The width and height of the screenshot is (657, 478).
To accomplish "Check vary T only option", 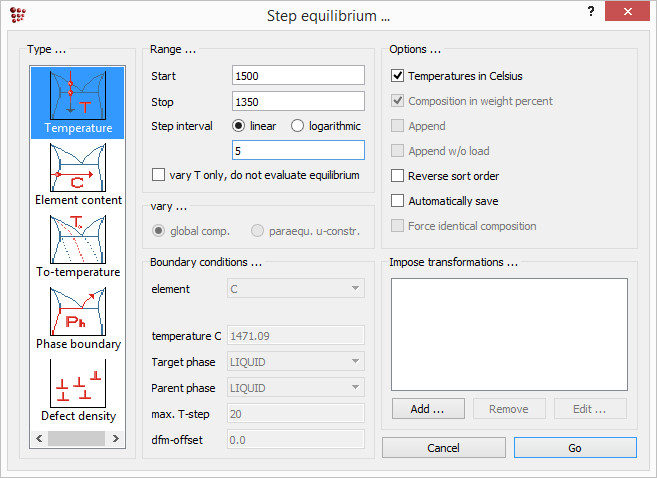I will [159, 175].
